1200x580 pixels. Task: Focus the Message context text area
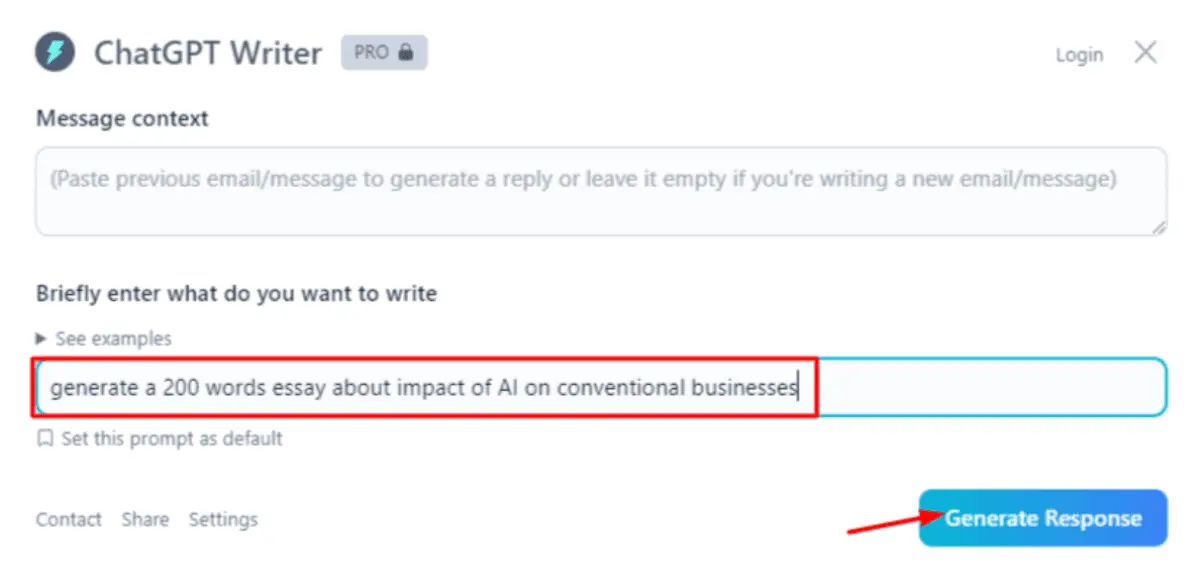[x=601, y=192]
